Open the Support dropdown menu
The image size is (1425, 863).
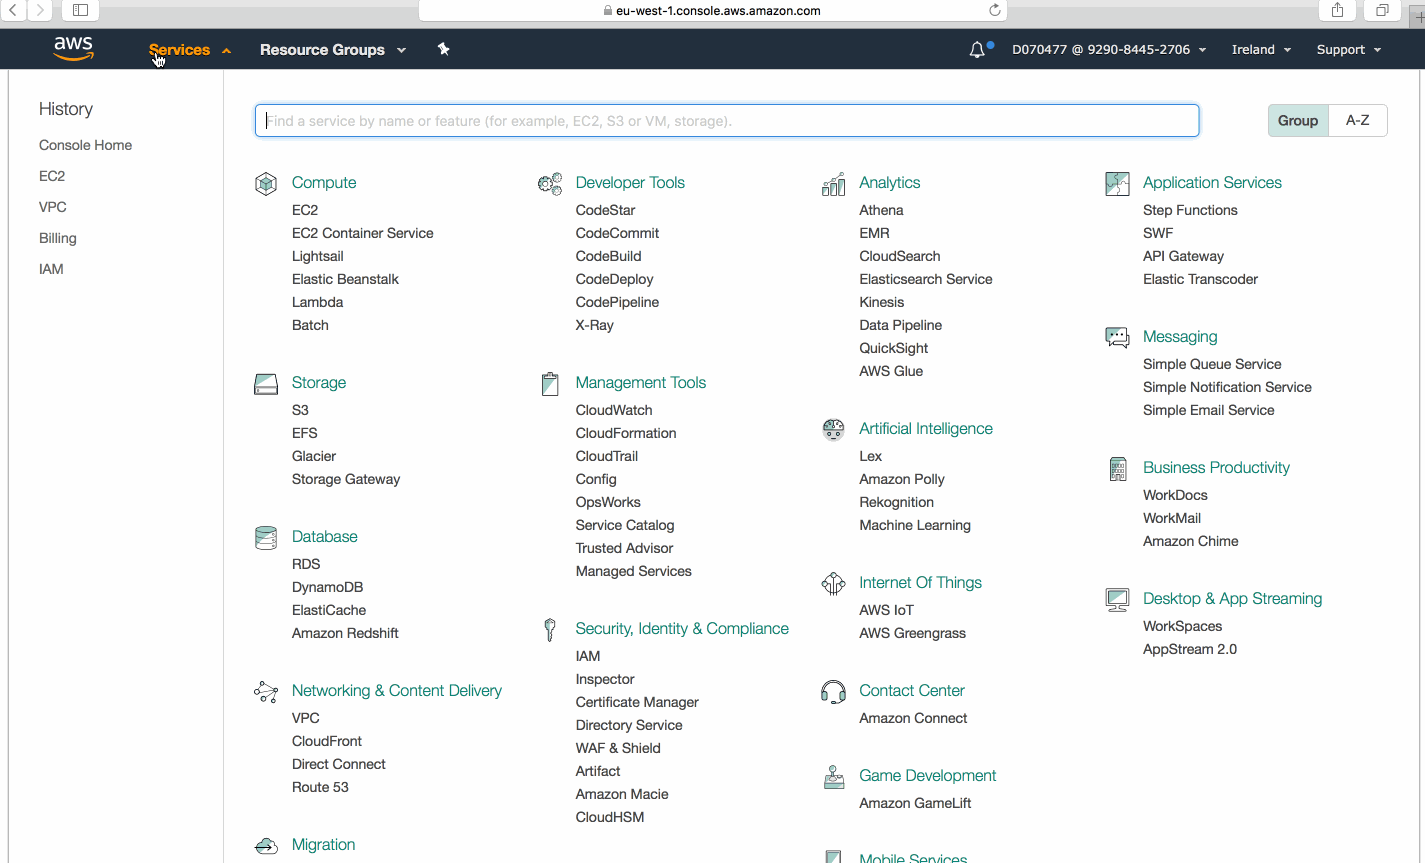coord(1349,49)
